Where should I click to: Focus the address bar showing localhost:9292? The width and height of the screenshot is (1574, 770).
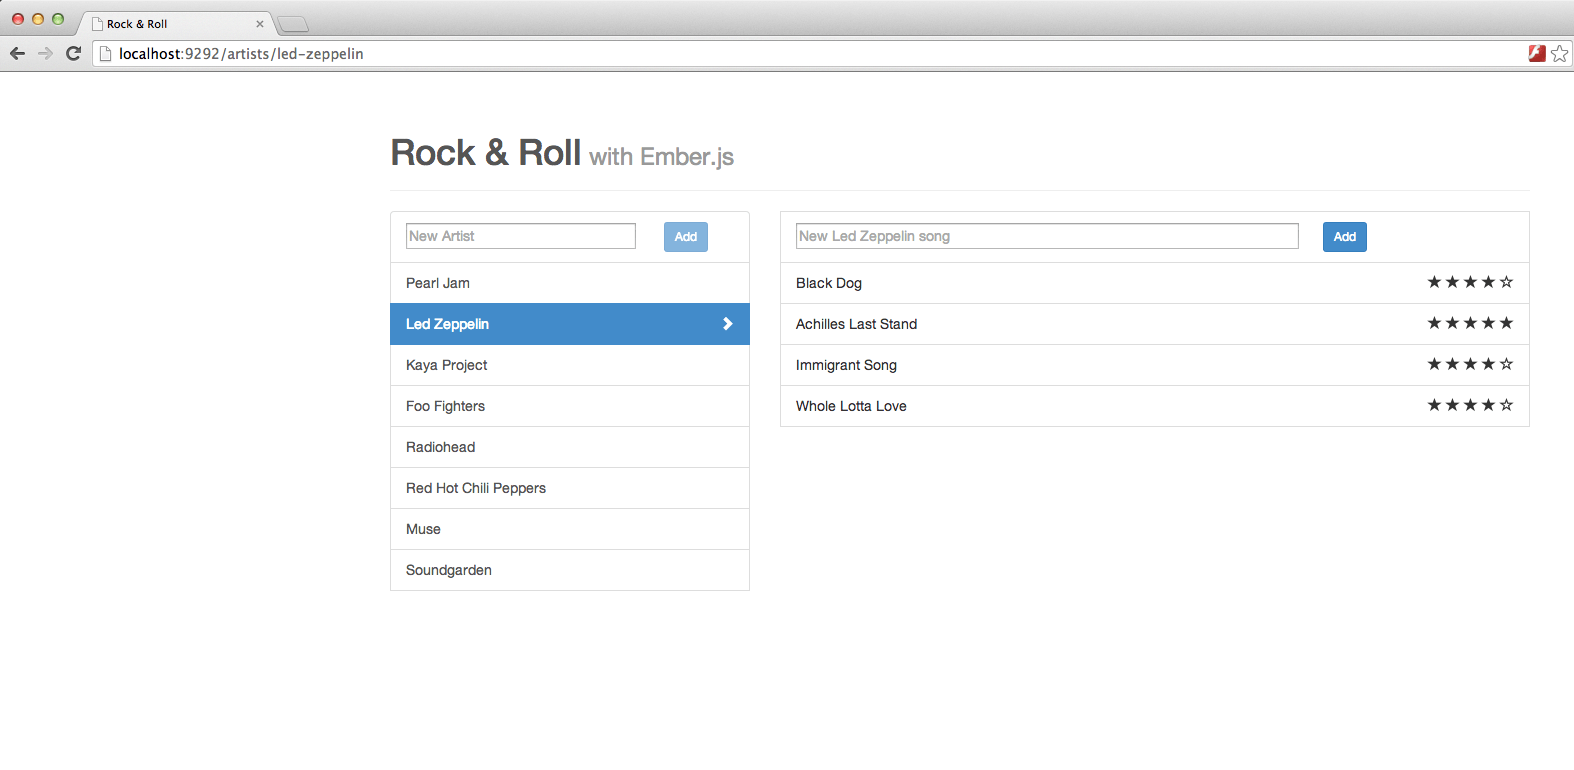(x=810, y=54)
